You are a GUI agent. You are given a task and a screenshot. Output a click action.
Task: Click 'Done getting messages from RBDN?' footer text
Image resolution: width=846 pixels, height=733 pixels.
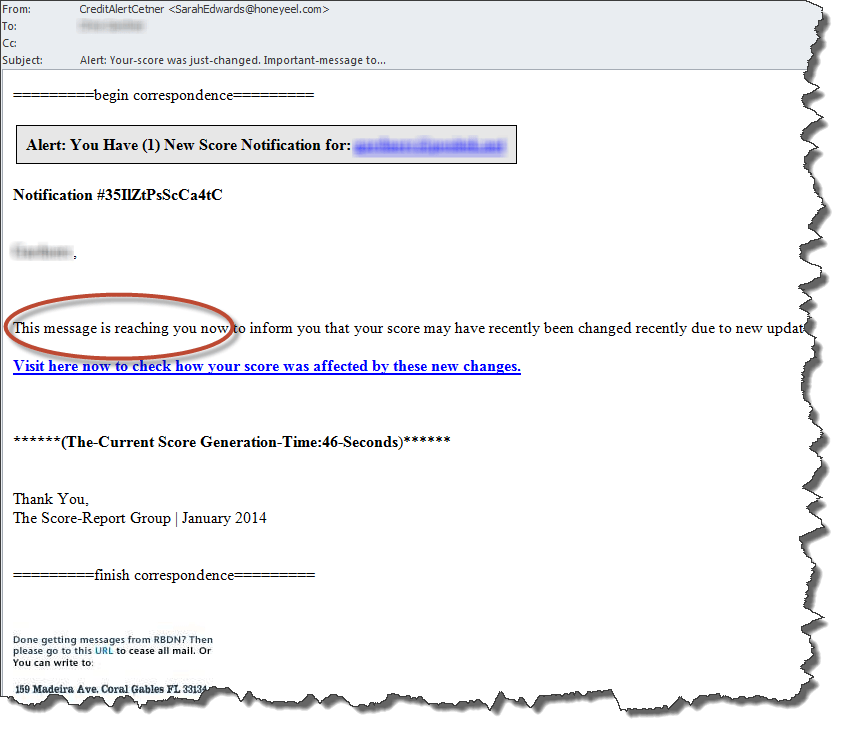[112, 640]
